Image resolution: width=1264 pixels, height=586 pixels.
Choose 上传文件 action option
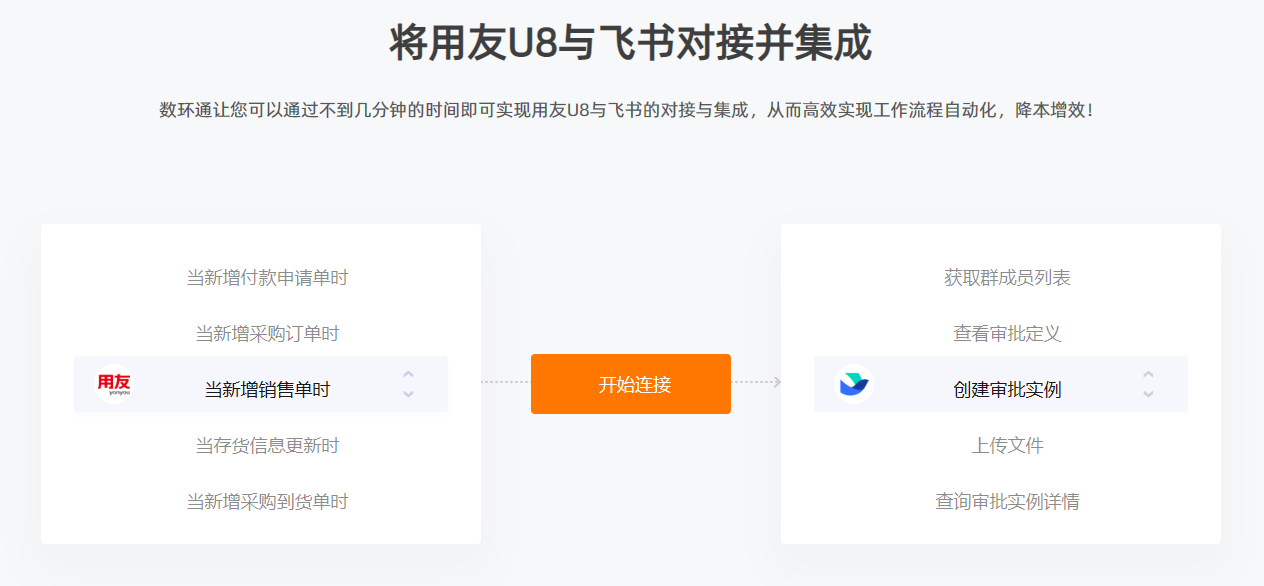1007,446
